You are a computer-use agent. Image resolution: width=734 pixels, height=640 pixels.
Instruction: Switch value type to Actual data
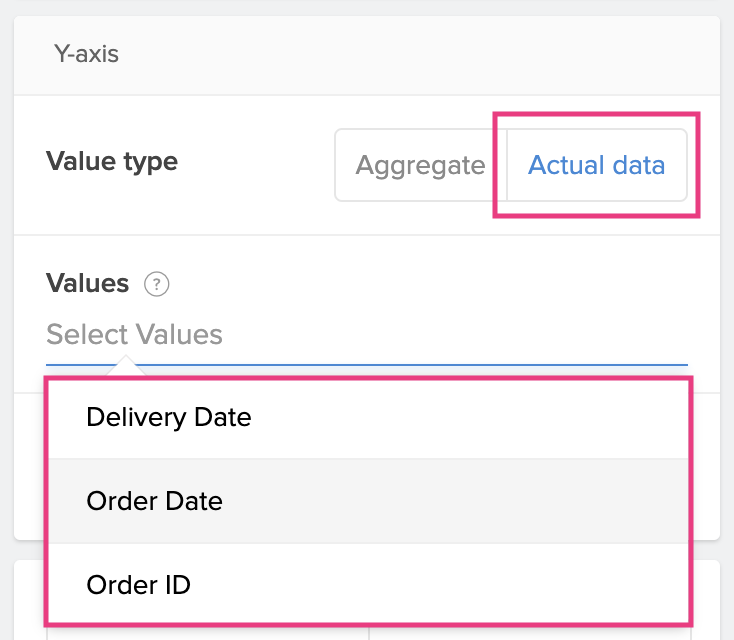[x=596, y=165]
